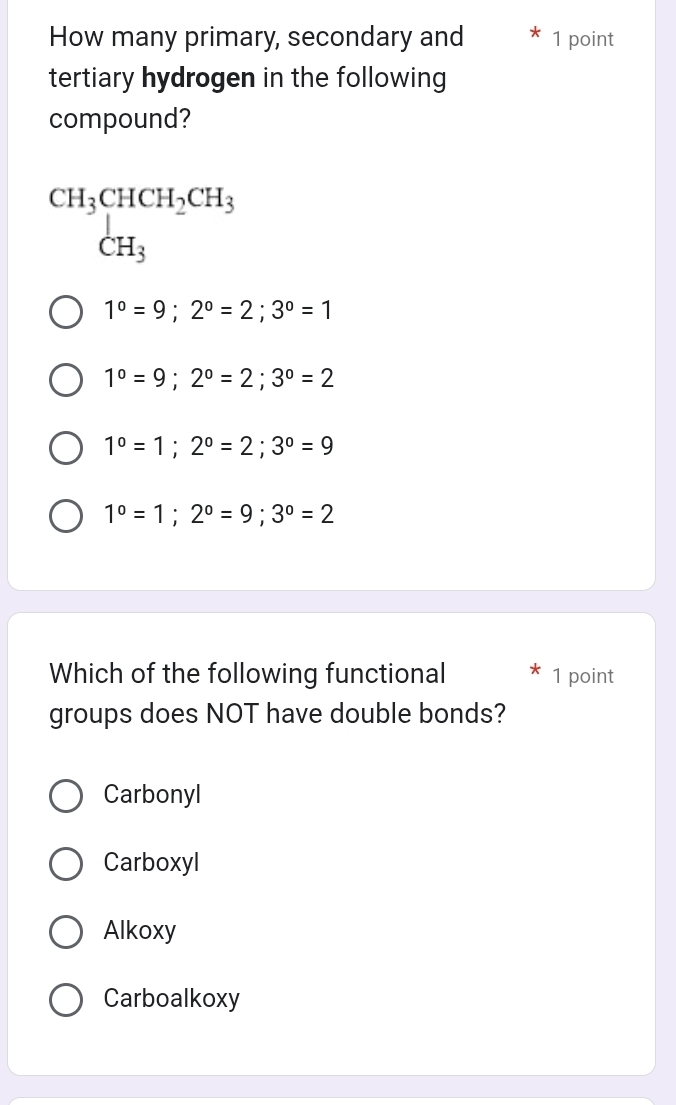Image resolution: width=676 pixels, height=1105 pixels.
Task: Click the bold word hydrogen in the question
Action: 196,77
